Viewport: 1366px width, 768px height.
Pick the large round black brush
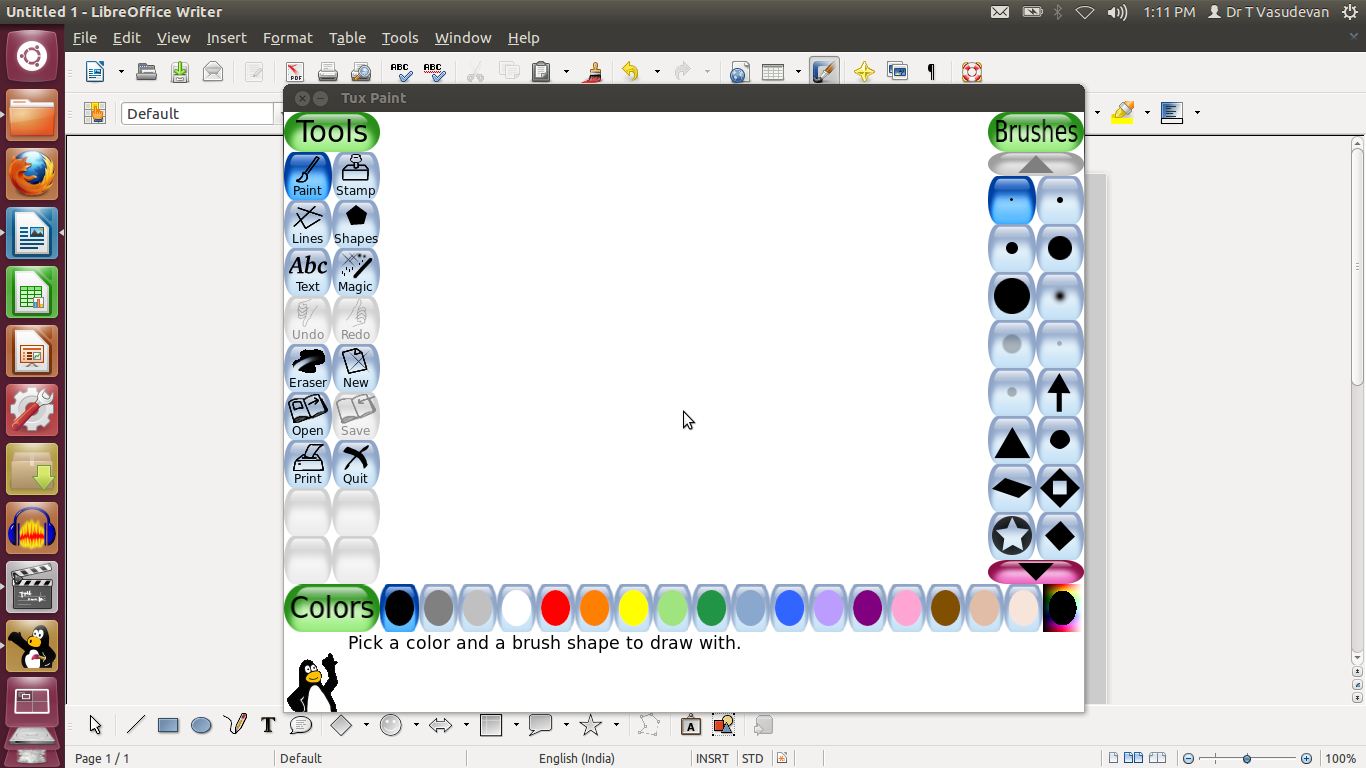click(x=1012, y=296)
